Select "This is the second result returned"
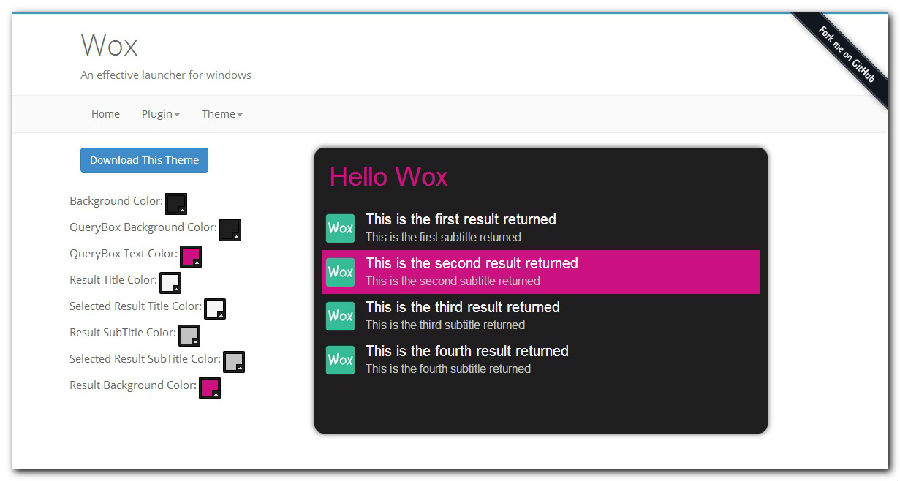Image resolution: width=900 pixels, height=481 pixels. click(472, 263)
